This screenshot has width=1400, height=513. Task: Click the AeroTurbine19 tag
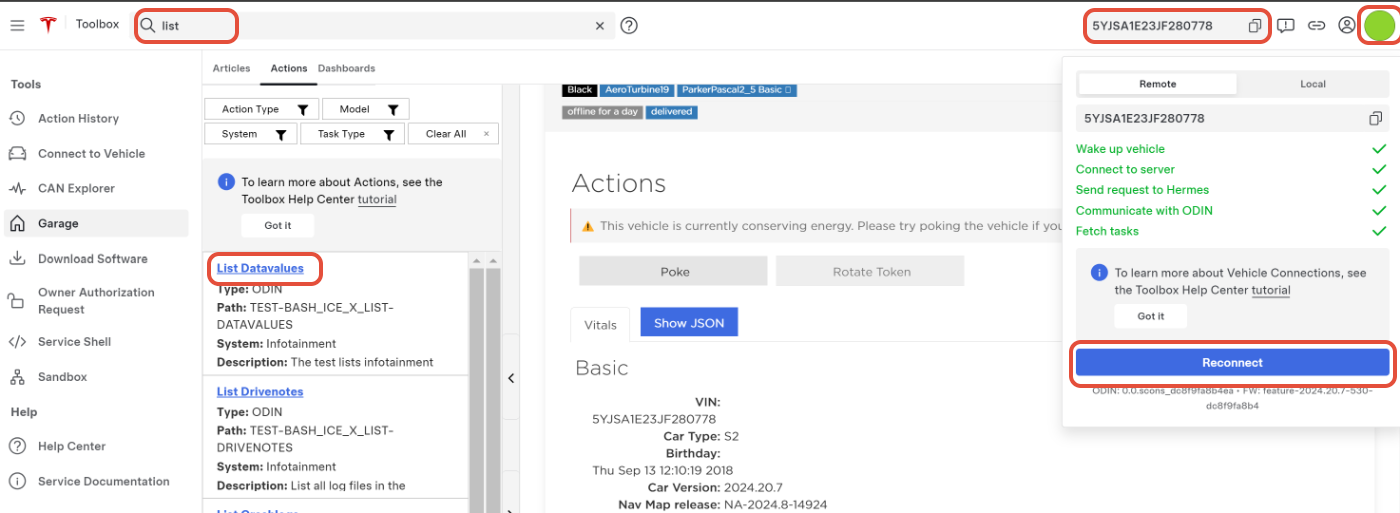[x=638, y=90]
